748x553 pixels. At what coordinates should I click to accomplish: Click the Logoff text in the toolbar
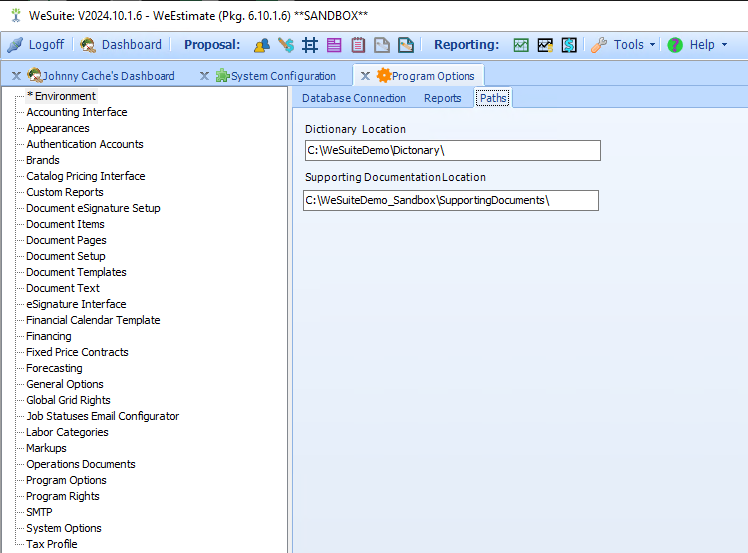(x=46, y=45)
